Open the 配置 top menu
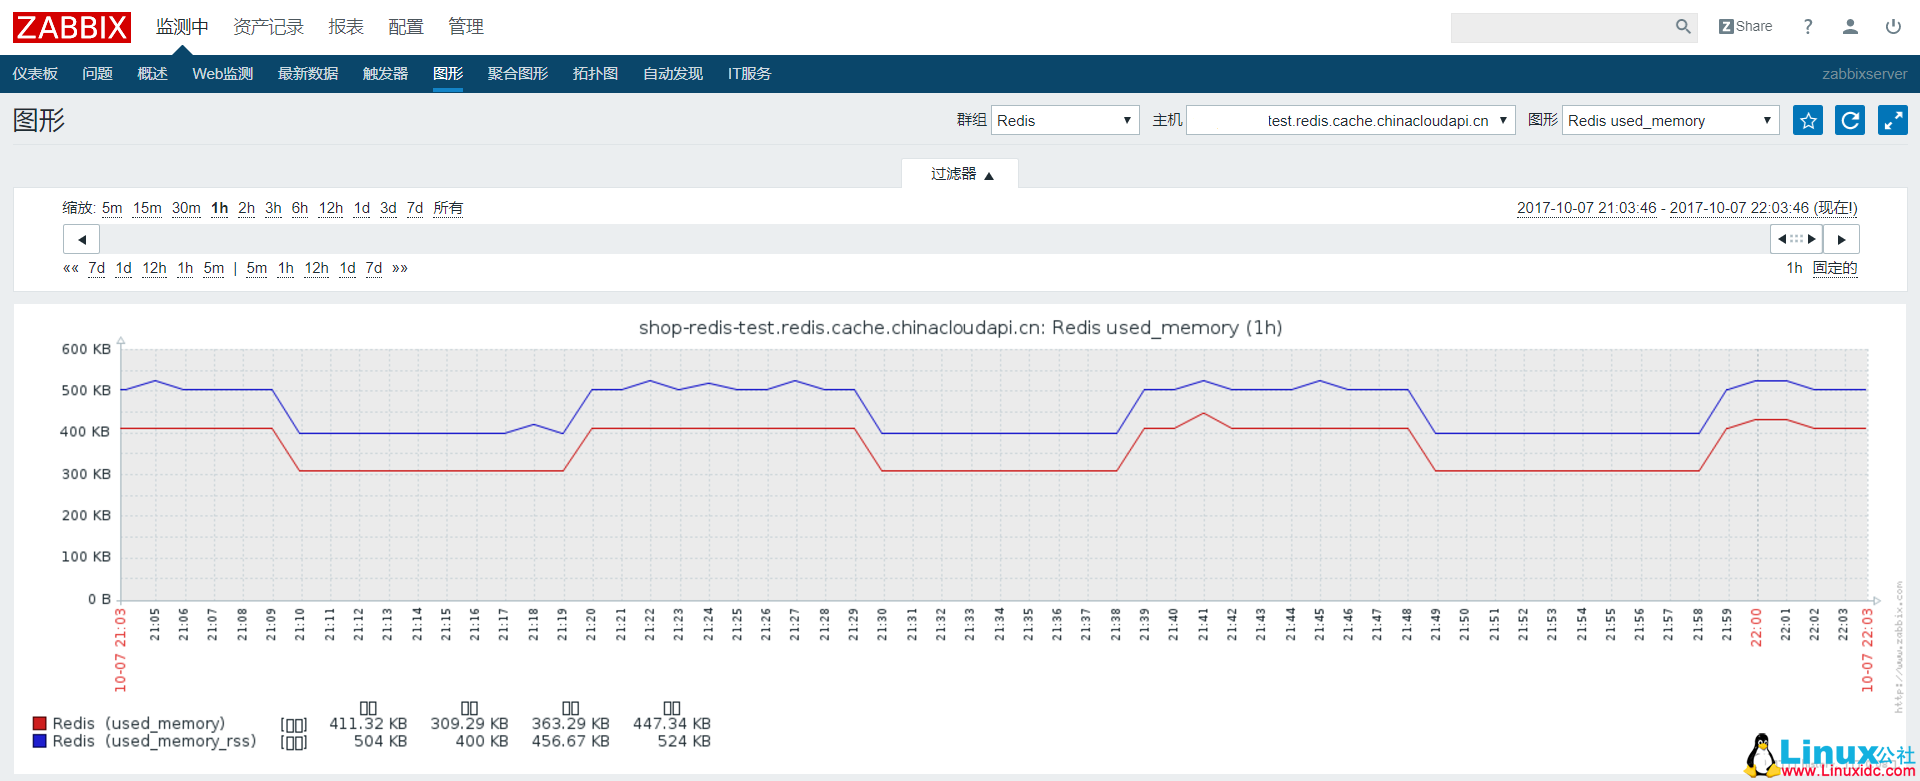 [x=405, y=27]
